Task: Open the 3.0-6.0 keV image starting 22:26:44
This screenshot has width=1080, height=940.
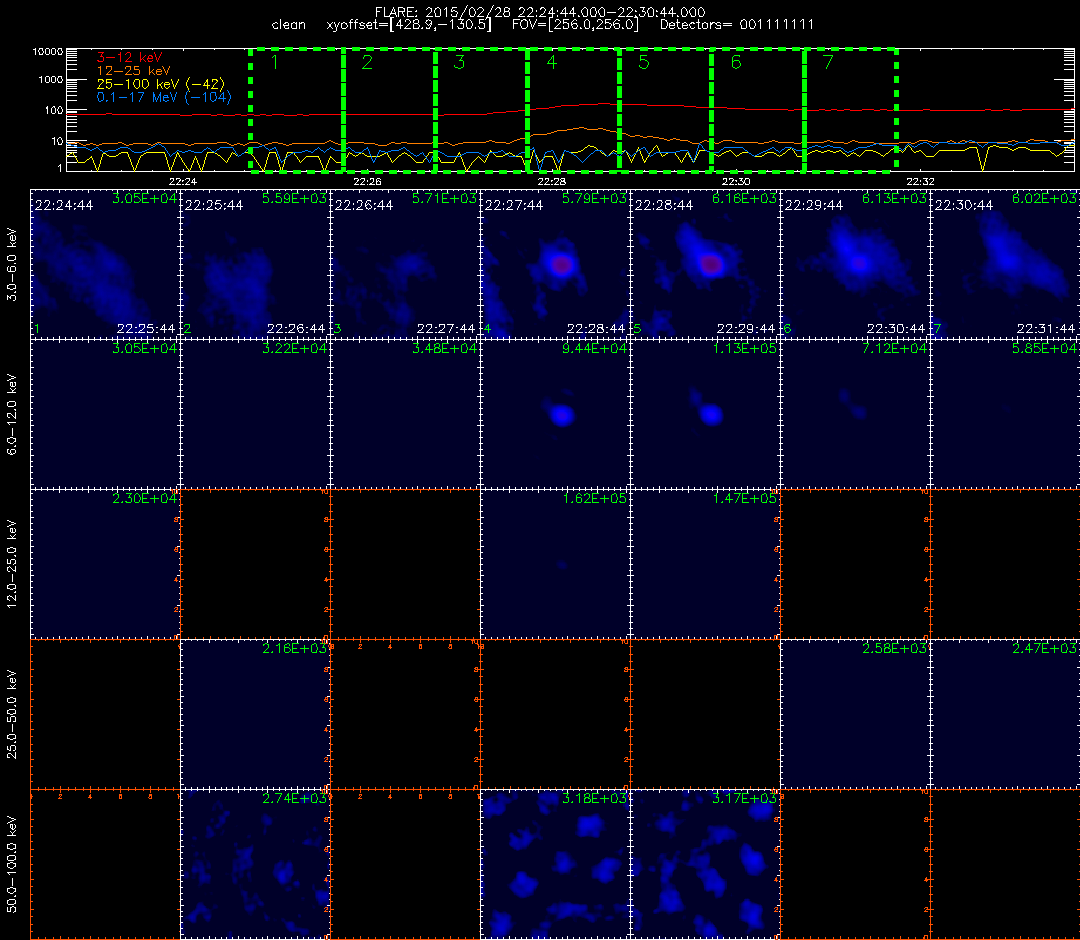Action: click(x=405, y=264)
